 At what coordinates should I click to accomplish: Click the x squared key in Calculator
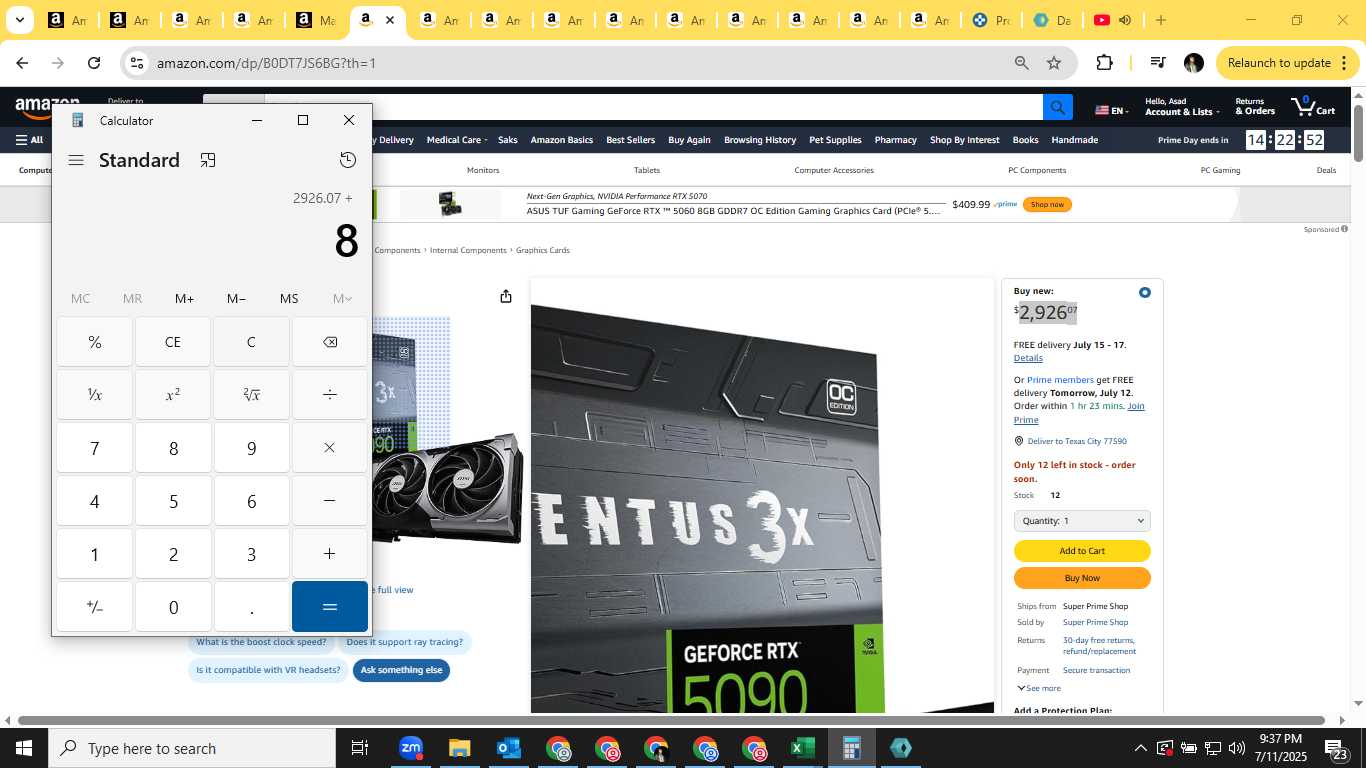[x=173, y=395]
